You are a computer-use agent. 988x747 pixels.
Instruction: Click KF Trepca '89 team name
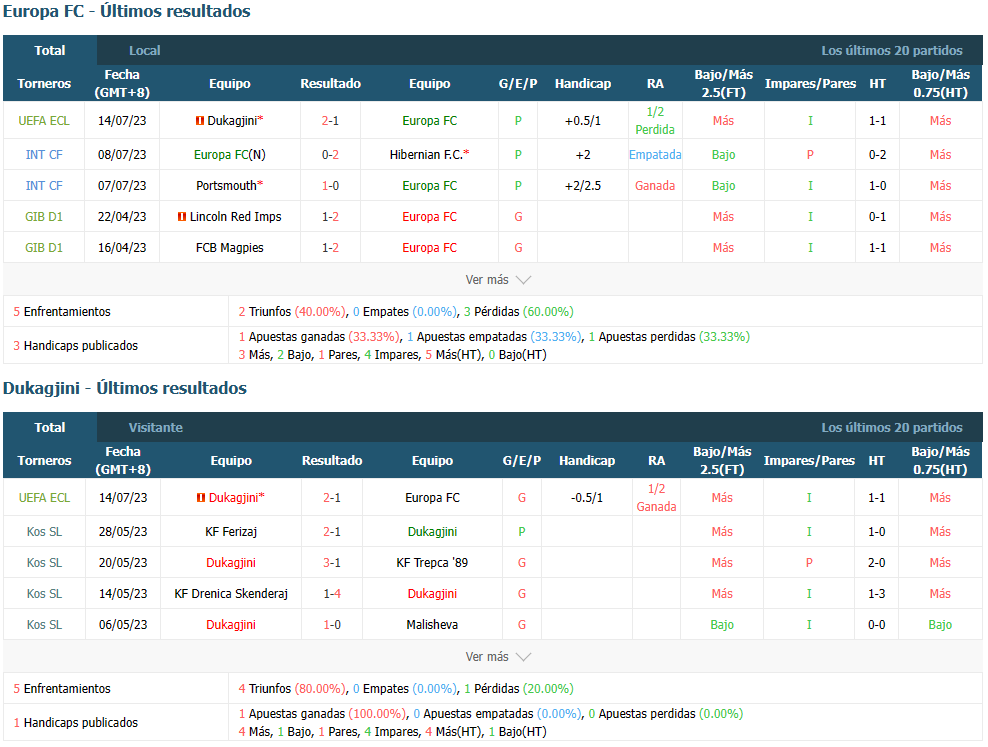[432, 562]
